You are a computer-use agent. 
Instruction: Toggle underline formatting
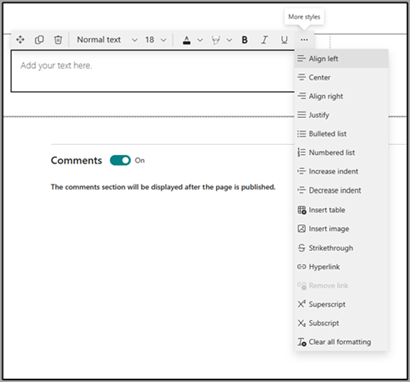point(284,40)
